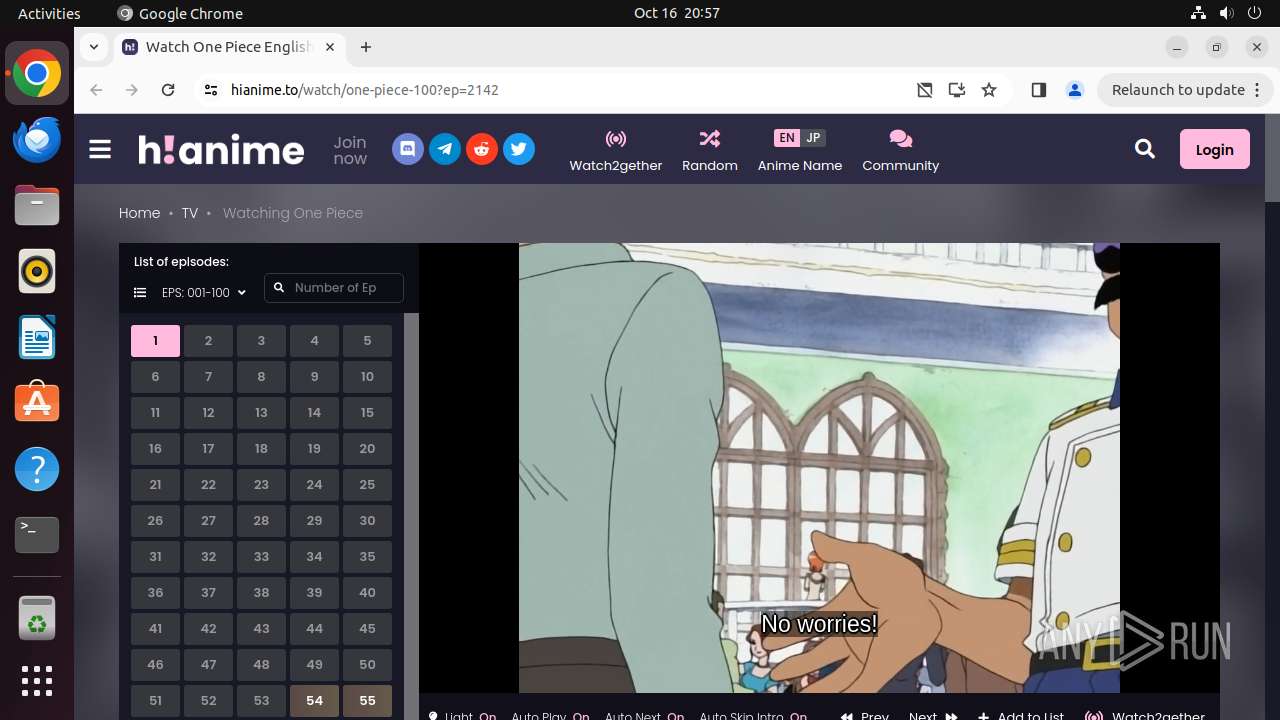Open Watch2gether from the header
The width and height of the screenshot is (1280, 720).
coord(616,150)
